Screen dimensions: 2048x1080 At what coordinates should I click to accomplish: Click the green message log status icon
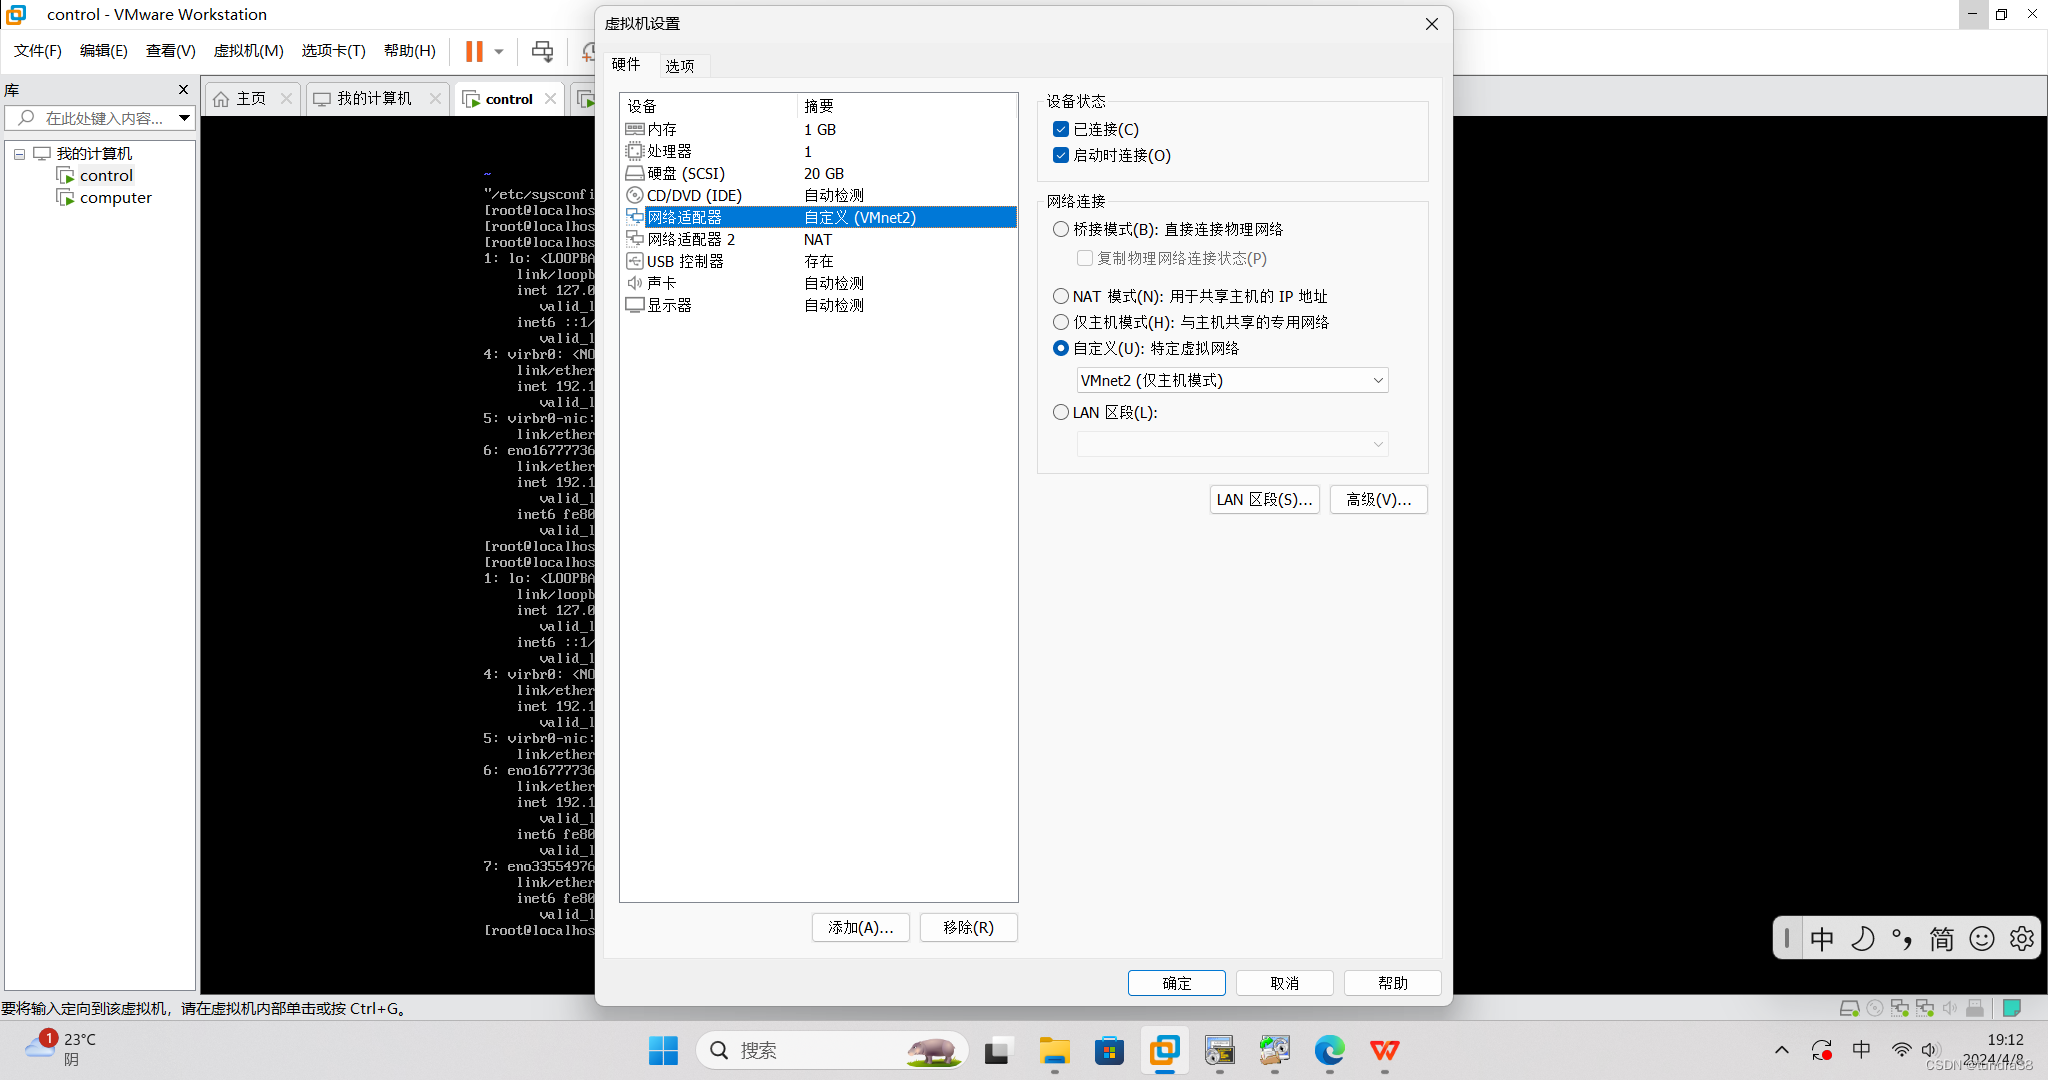pyautogui.click(x=2012, y=1008)
